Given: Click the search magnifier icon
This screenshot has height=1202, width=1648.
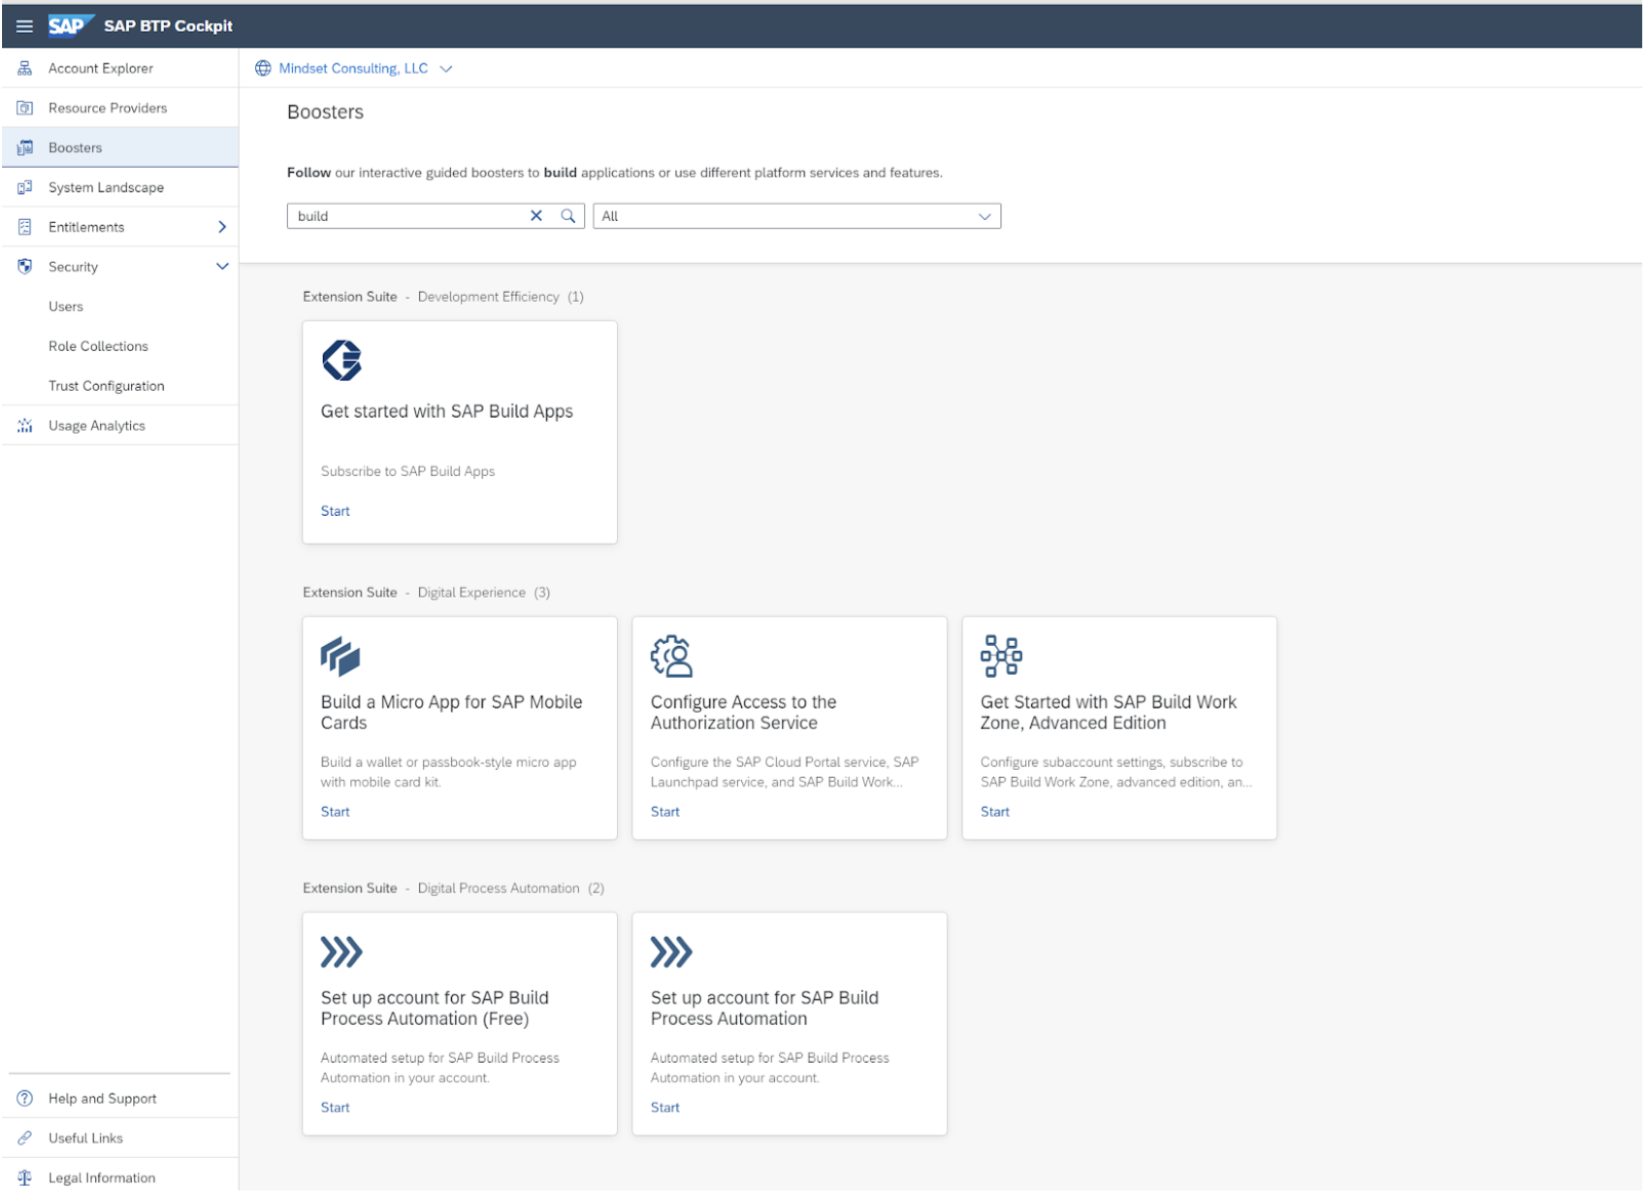Looking at the screenshot, I should (x=568, y=215).
